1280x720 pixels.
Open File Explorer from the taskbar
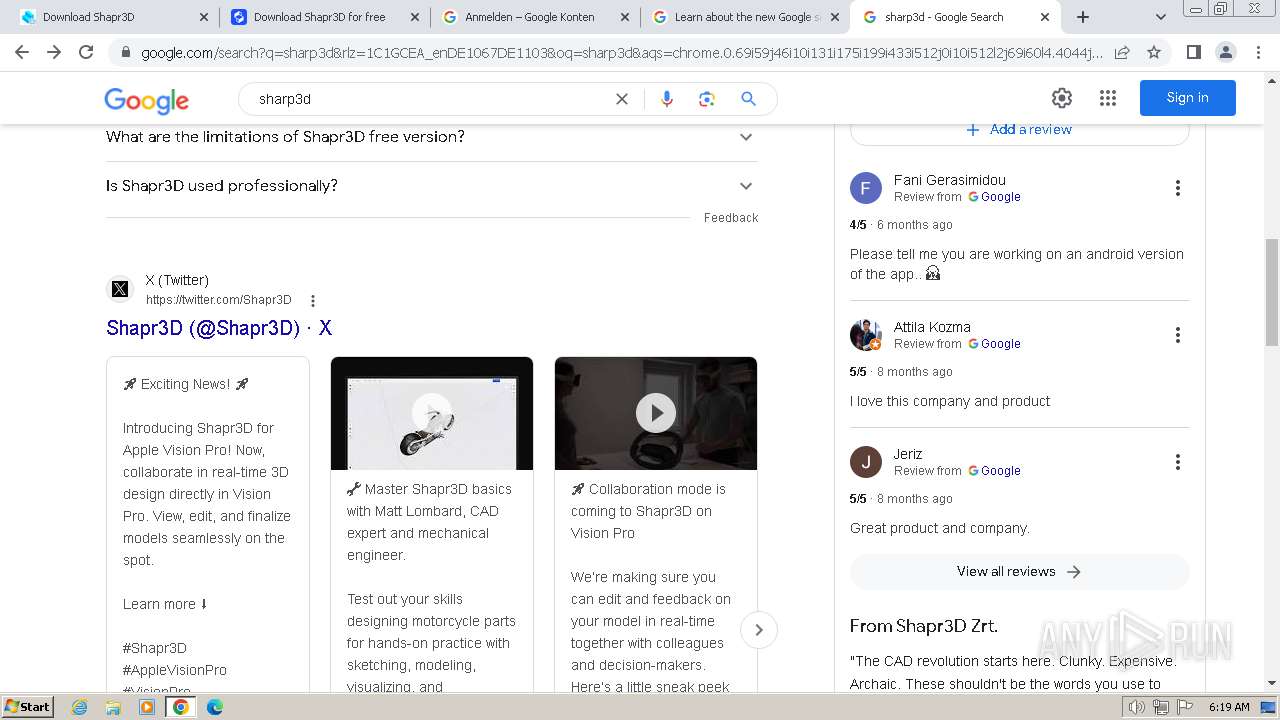(x=113, y=707)
